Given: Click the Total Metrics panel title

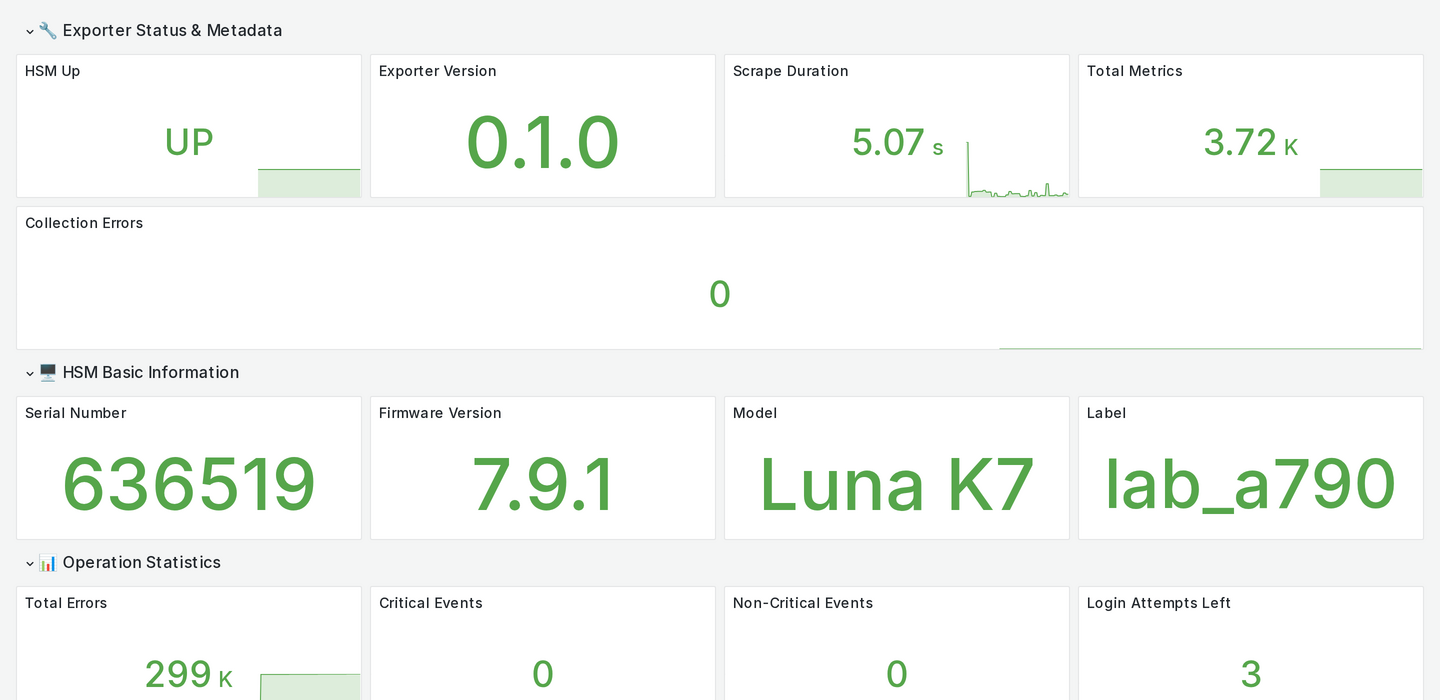Looking at the screenshot, I should tap(1134, 71).
